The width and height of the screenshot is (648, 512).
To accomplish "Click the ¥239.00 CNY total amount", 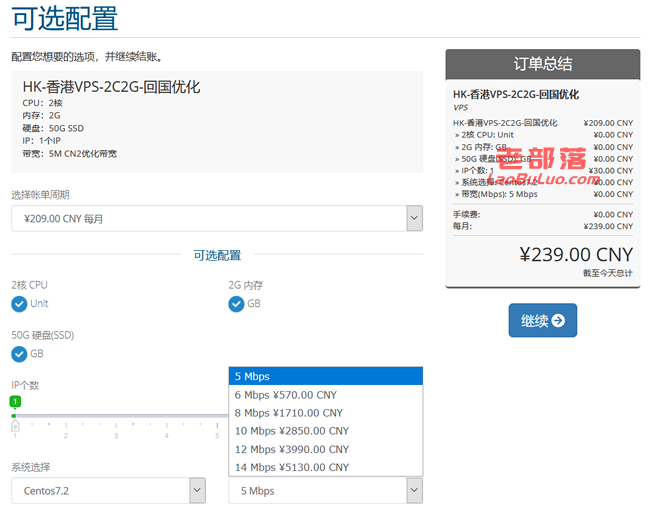I will pyautogui.click(x=576, y=255).
